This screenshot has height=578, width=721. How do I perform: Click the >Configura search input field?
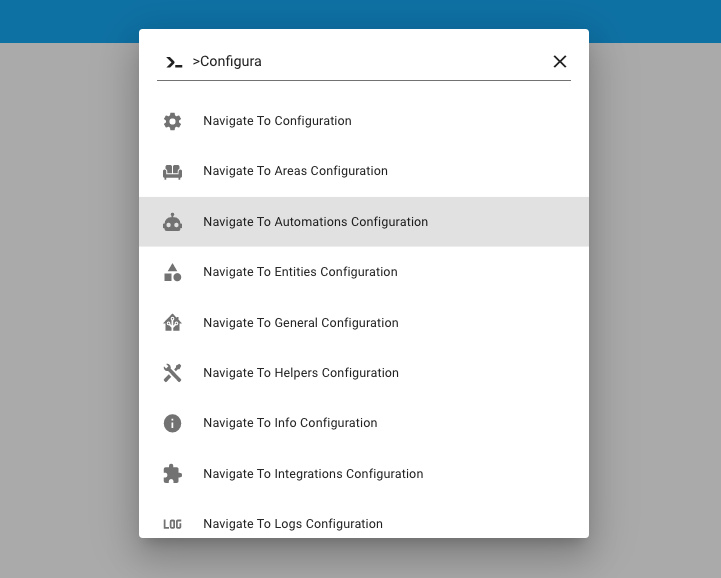click(x=368, y=62)
